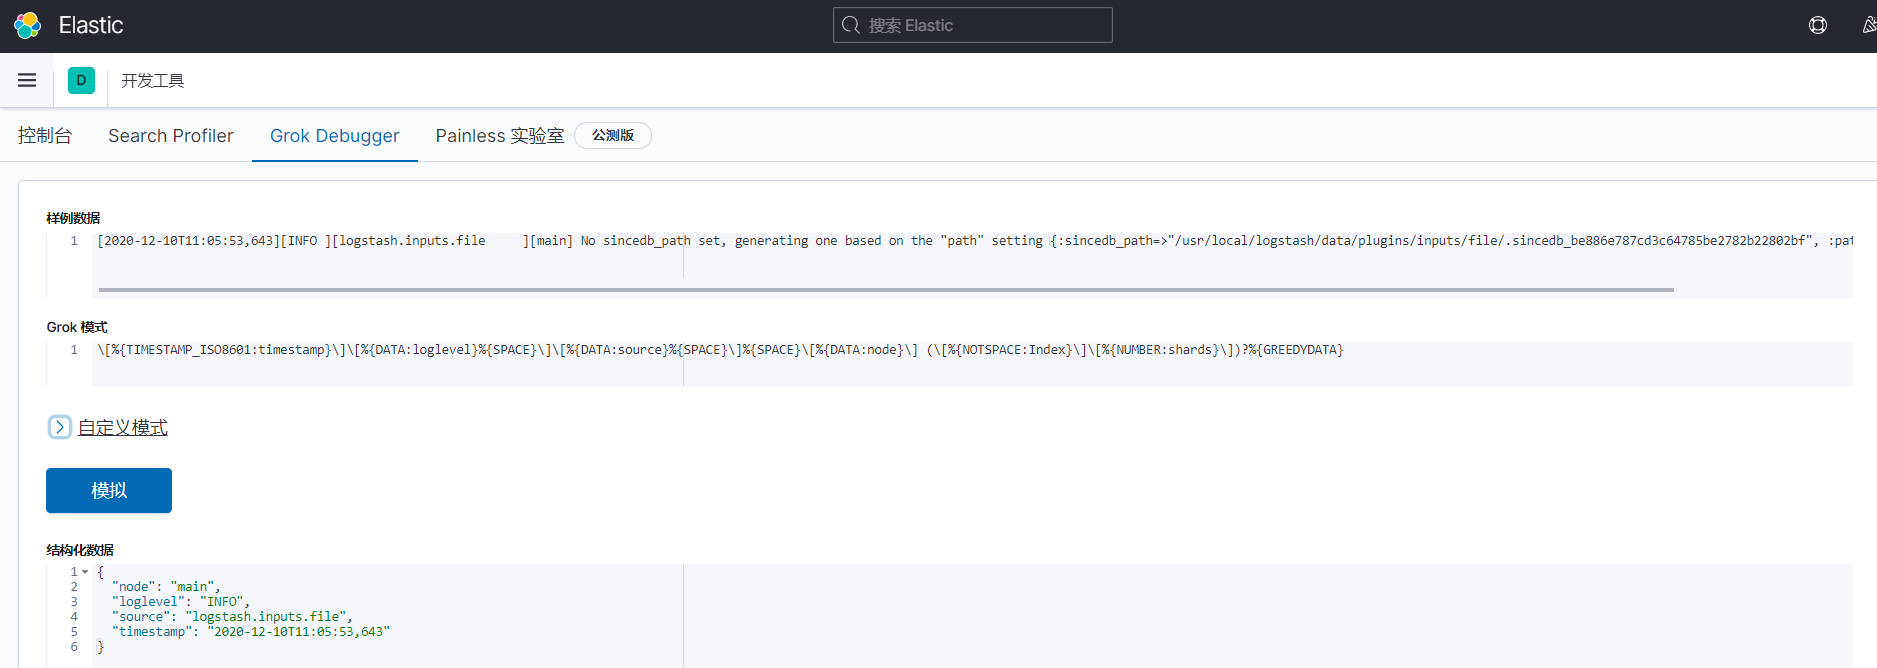Click the 样例数据 label
Viewport: 1877px width, 668px height.
[x=73, y=218]
